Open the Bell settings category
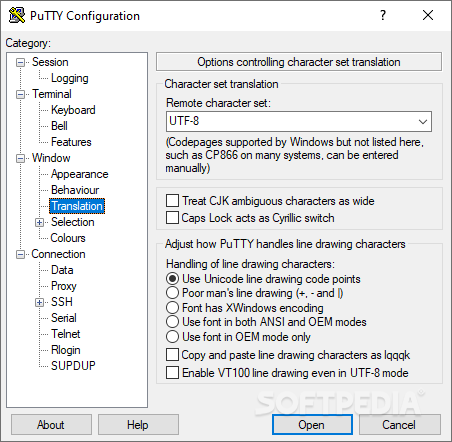The image size is (452, 442). click(x=59, y=126)
